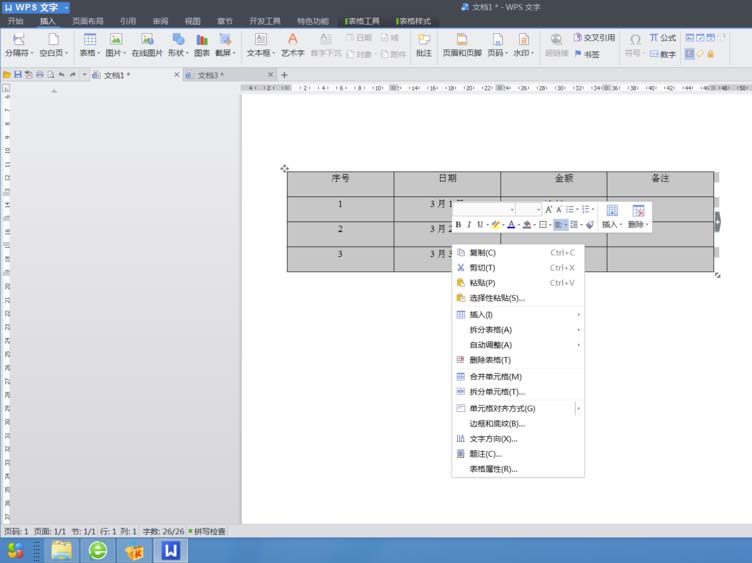The height and width of the screenshot is (563, 752).
Task: Click the Save icon in quick toolbar
Action: pyautogui.click(x=18, y=75)
